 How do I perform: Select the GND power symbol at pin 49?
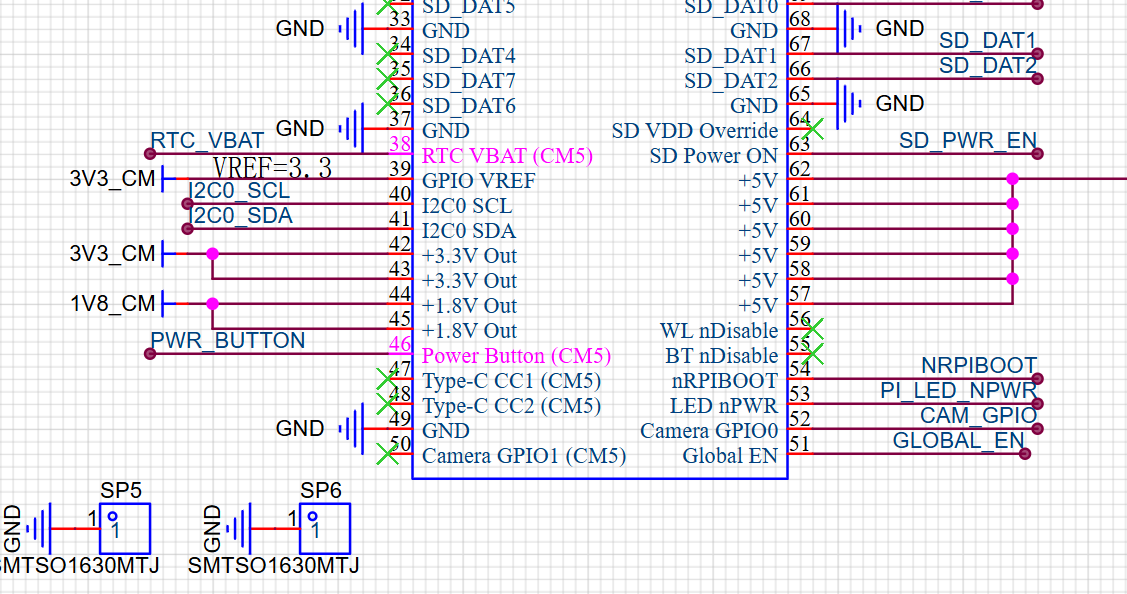pos(351,429)
